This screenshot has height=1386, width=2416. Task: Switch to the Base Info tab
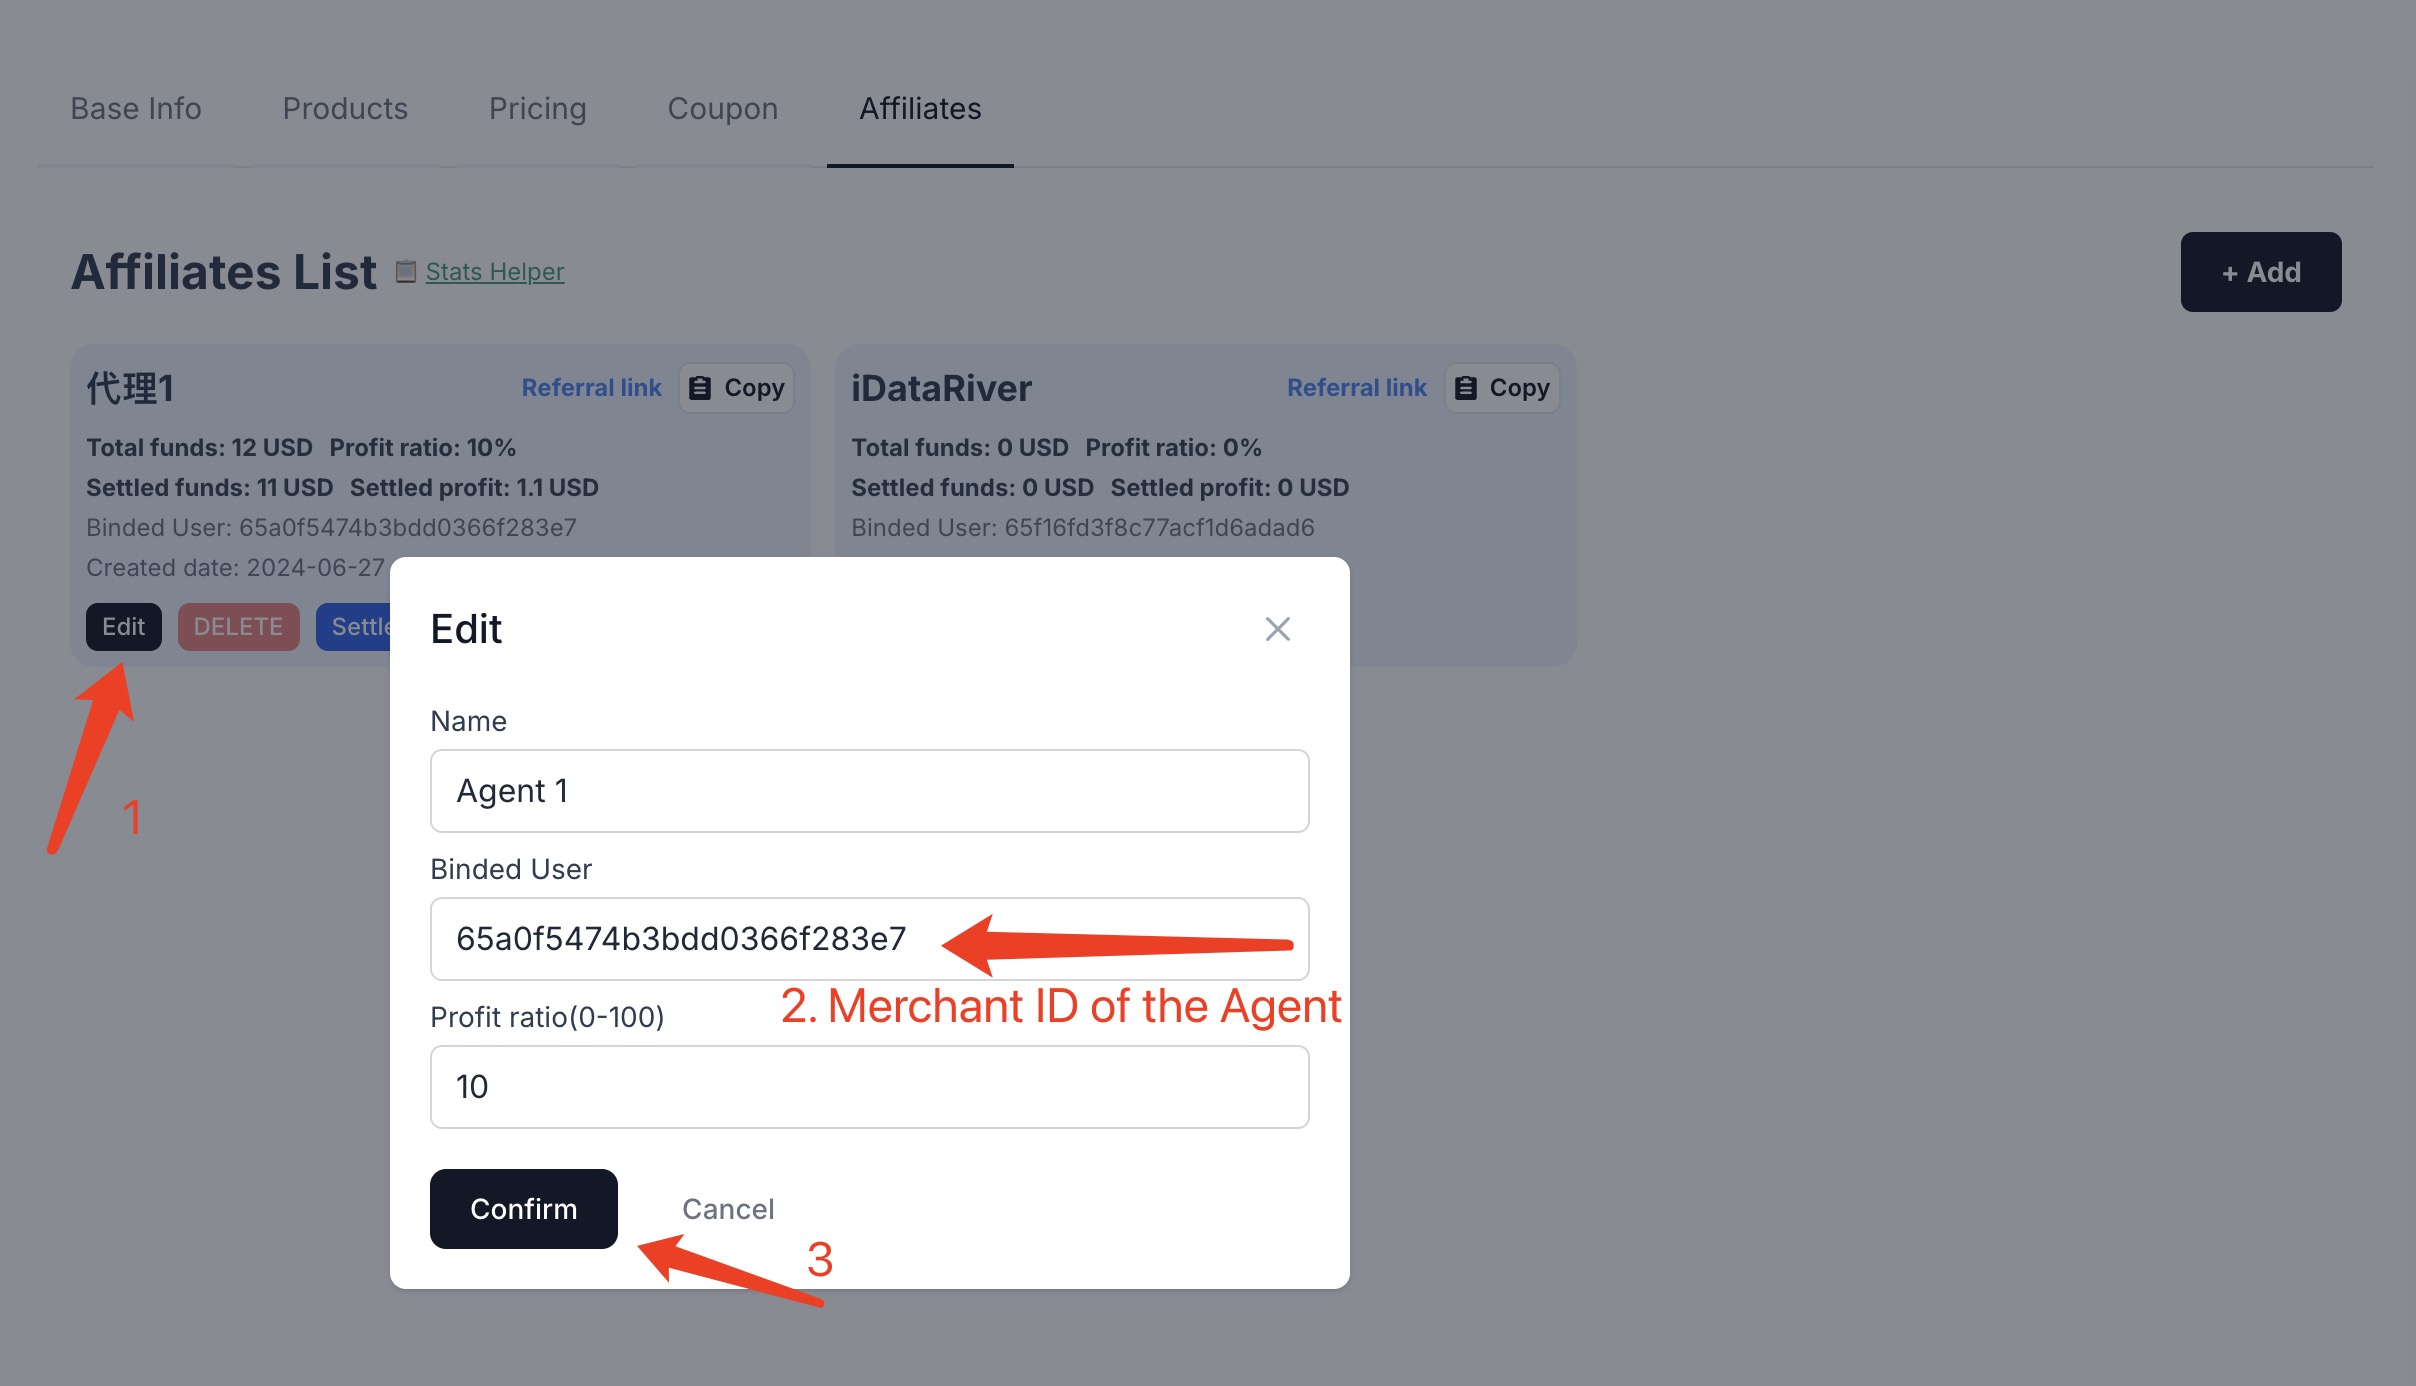point(134,106)
